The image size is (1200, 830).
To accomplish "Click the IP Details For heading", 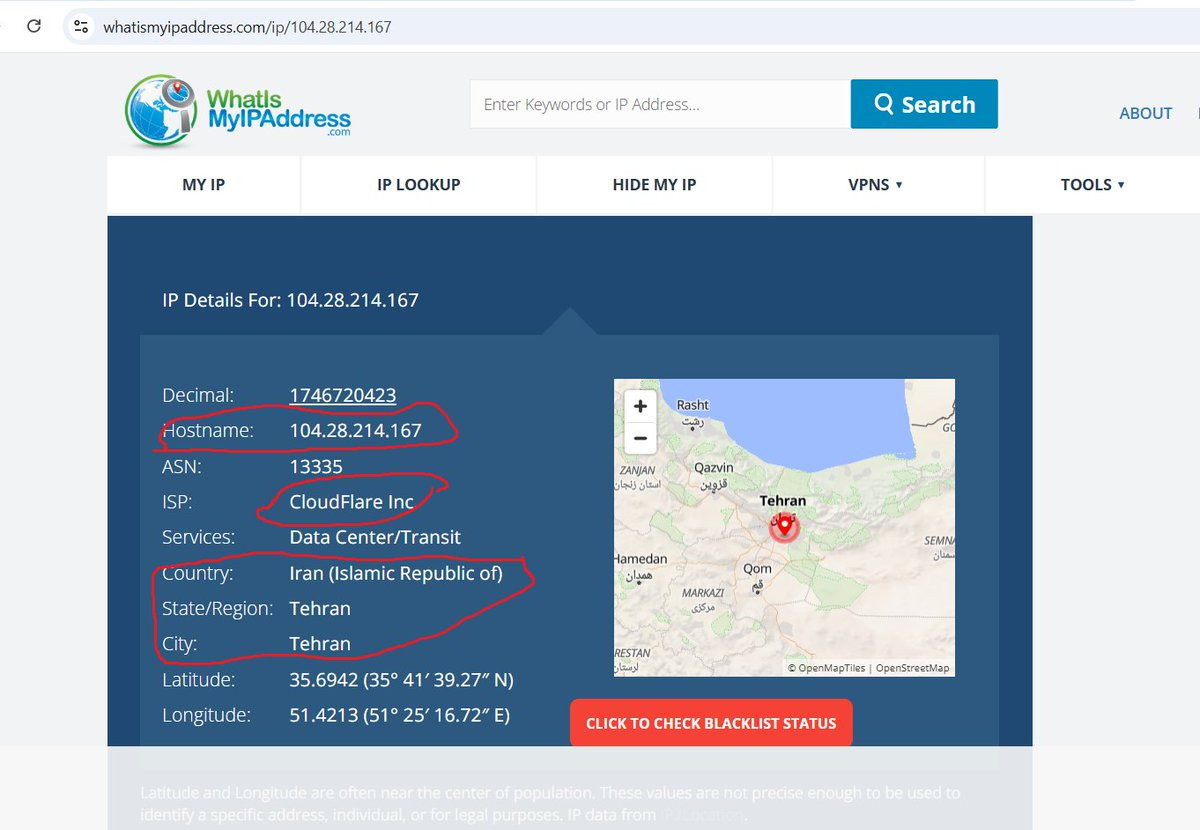I will 290,300.
